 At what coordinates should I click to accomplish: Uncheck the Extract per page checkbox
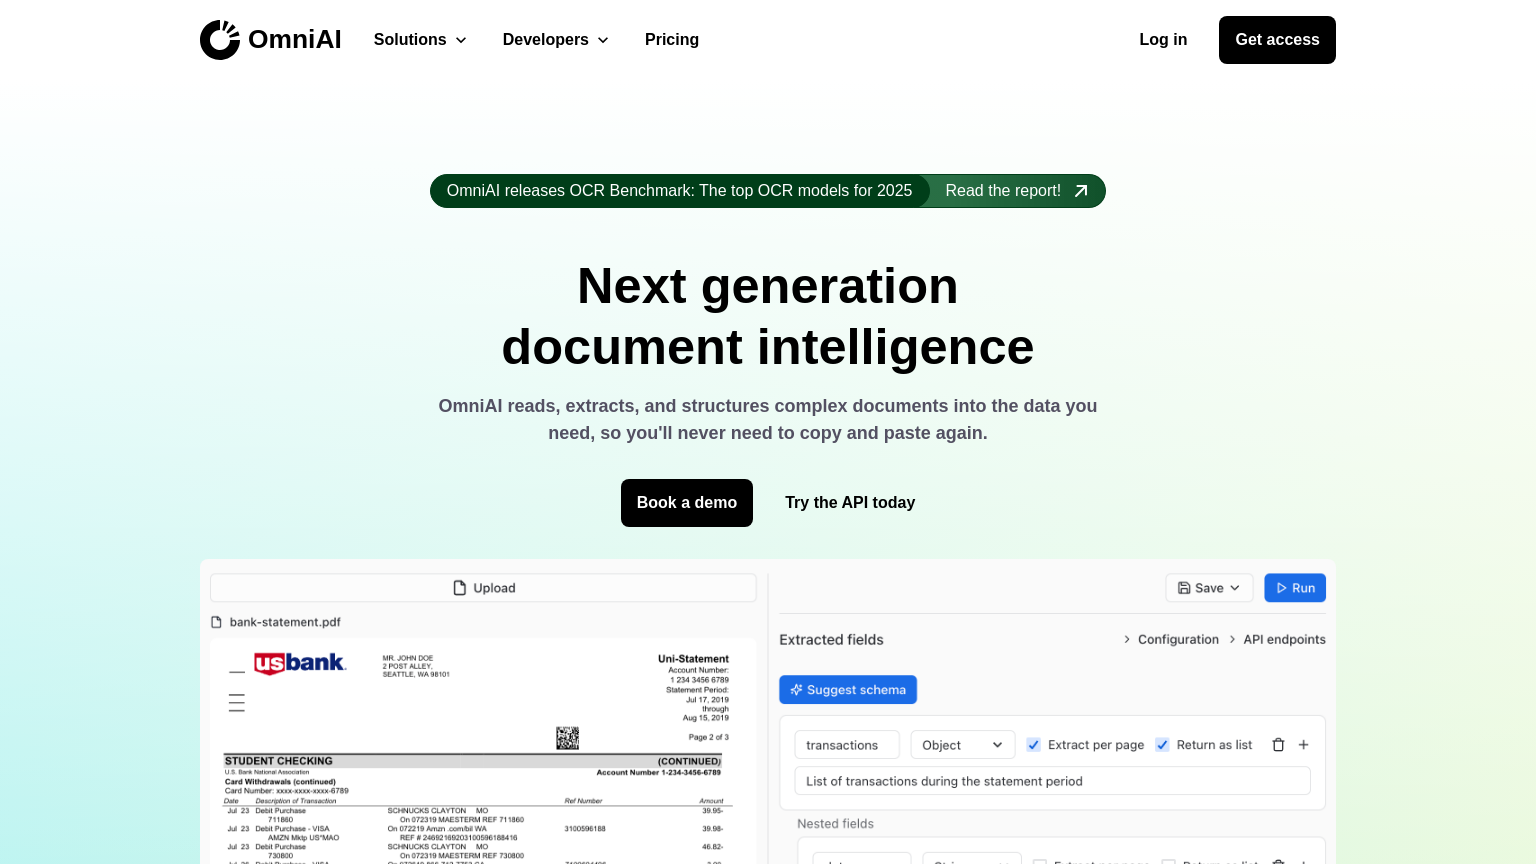click(x=1034, y=745)
